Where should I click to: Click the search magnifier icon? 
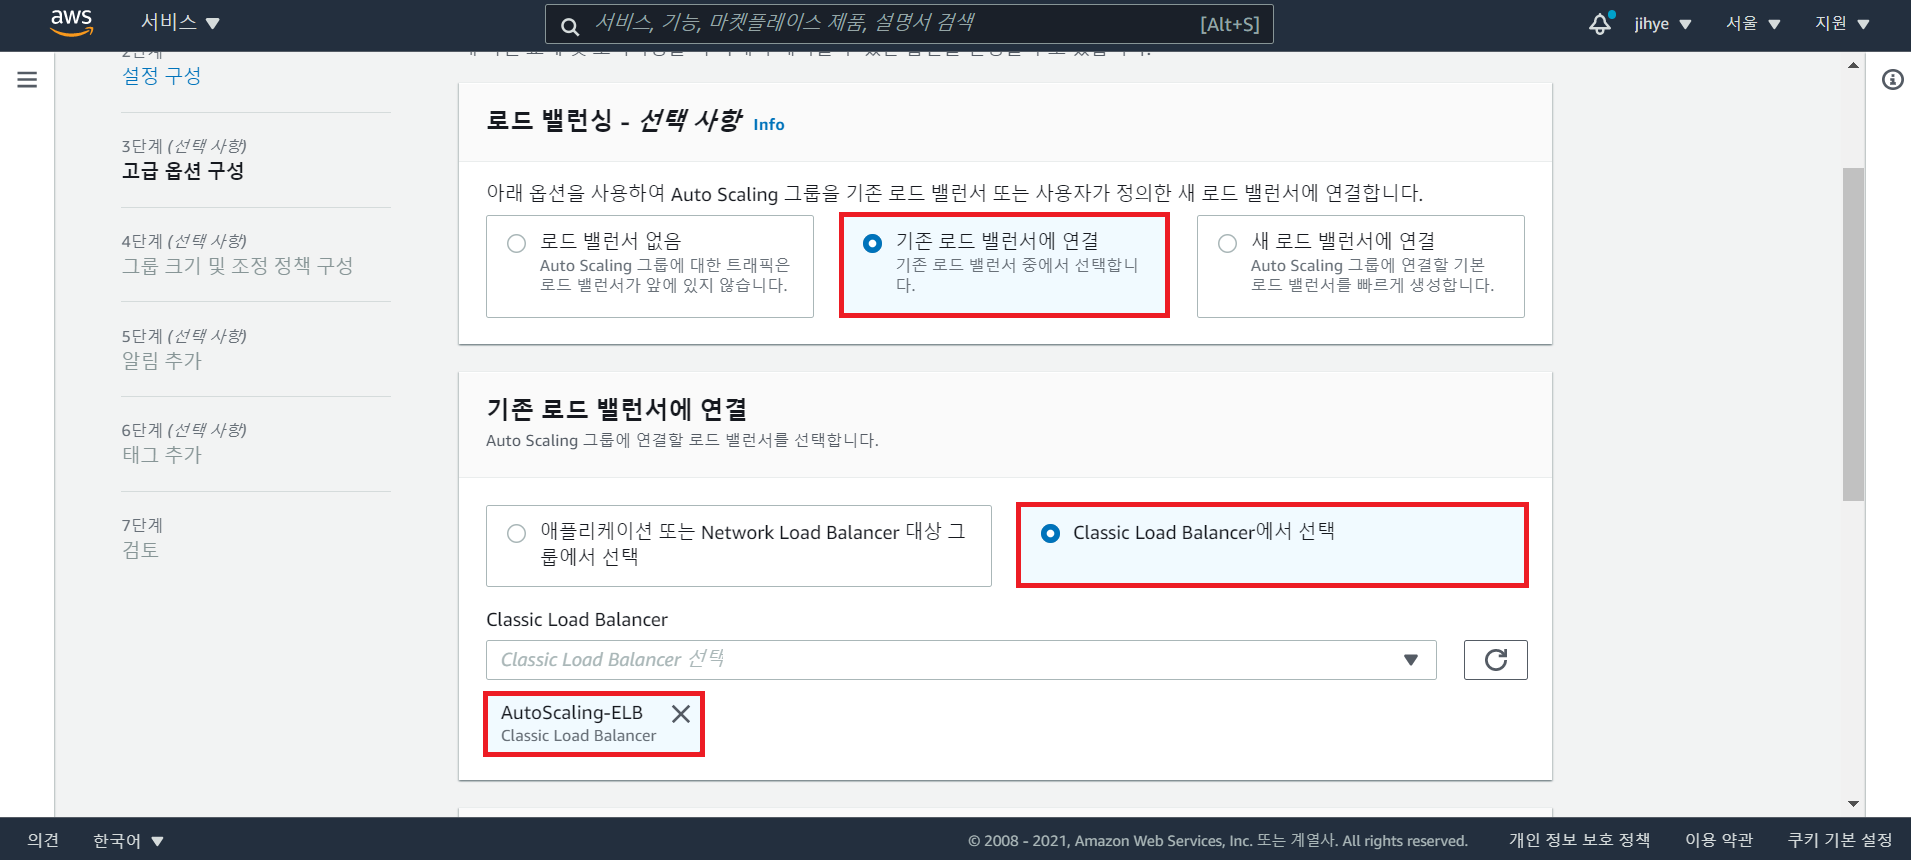(x=569, y=26)
